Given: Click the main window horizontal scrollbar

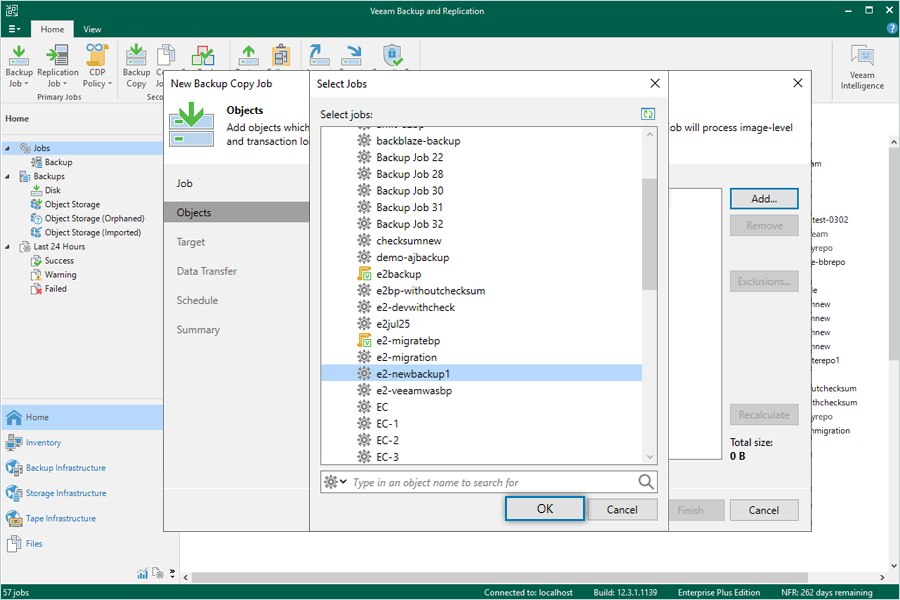Looking at the screenshot, I should [499, 577].
